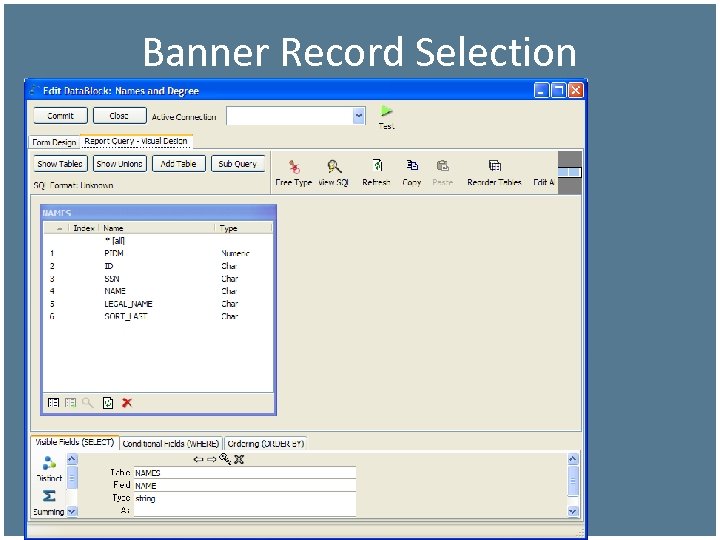Viewport: 720px width, 540px height.
Task: Click the scroll-up arrow beside Distinct icon
Action: (x=72, y=459)
